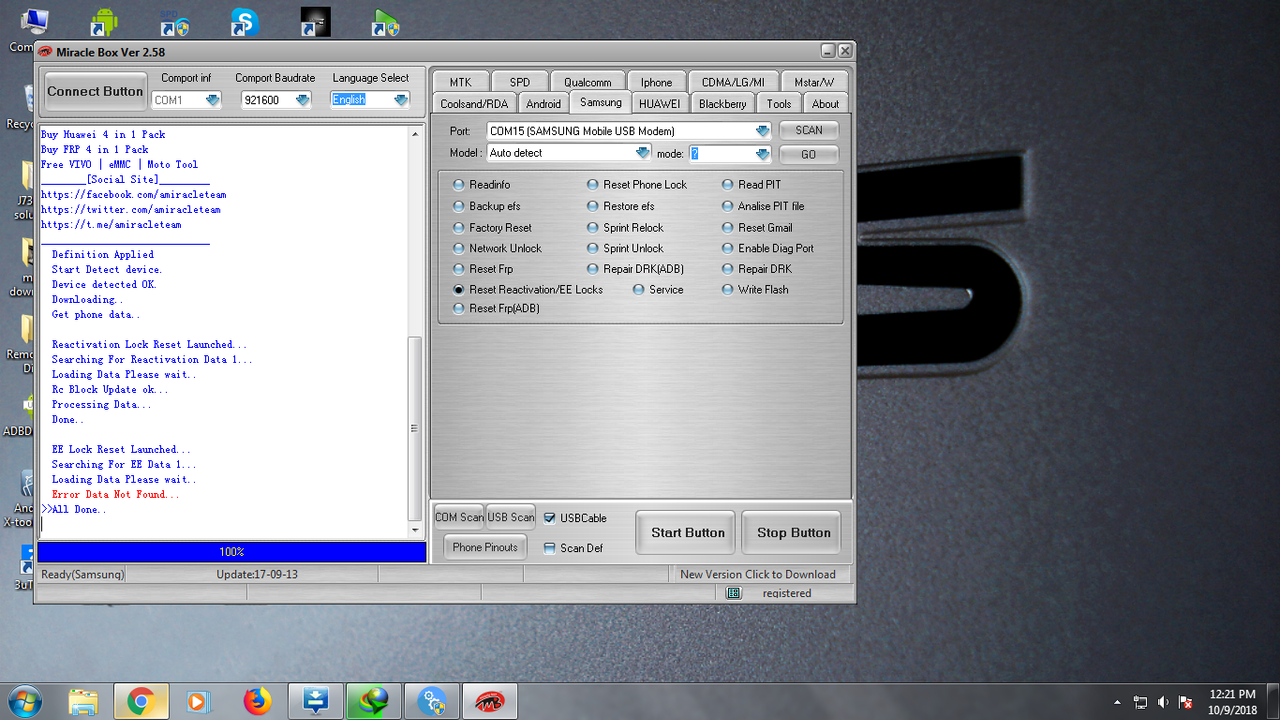Image resolution: width=1280 pixels, height=720 pixels.
Task: Select the Factory Reset radio button
Action: click(x=459, y=228)
